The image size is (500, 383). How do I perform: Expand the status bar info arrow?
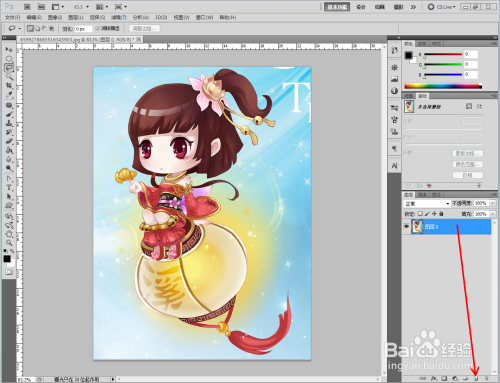(113, 379)
